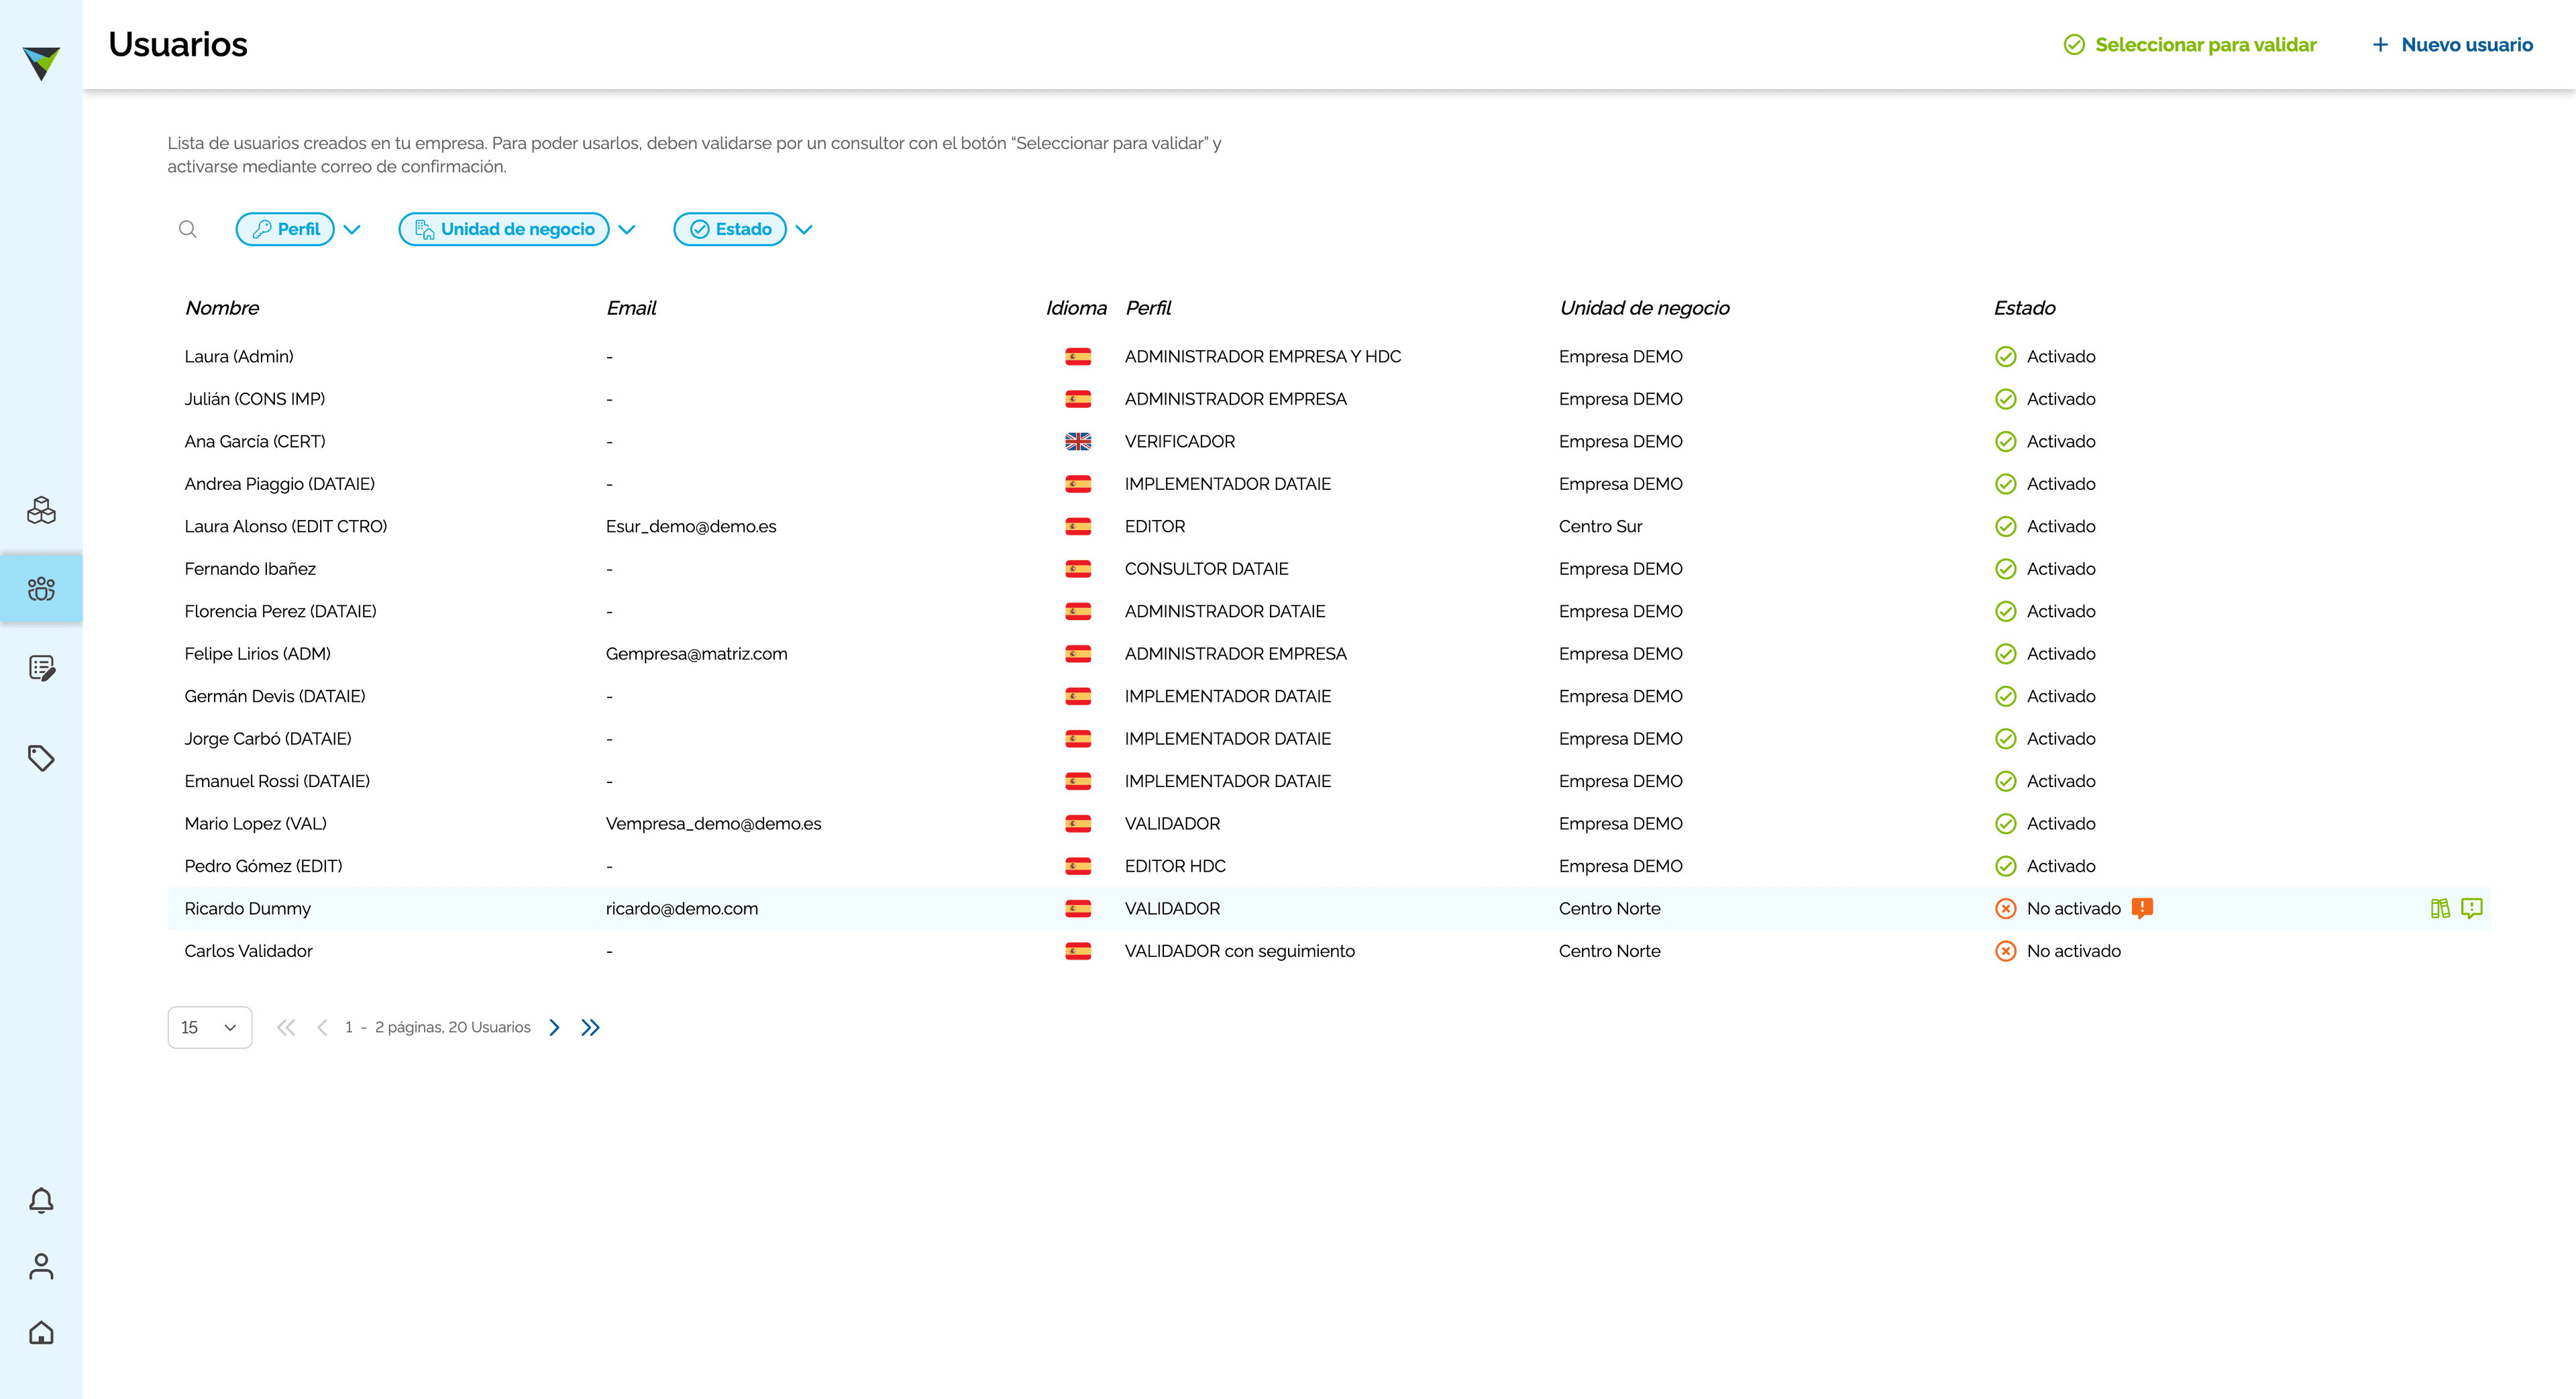Sort by Nombre column header
This screenshot has width=2576, height=1399.
point(222,308)
